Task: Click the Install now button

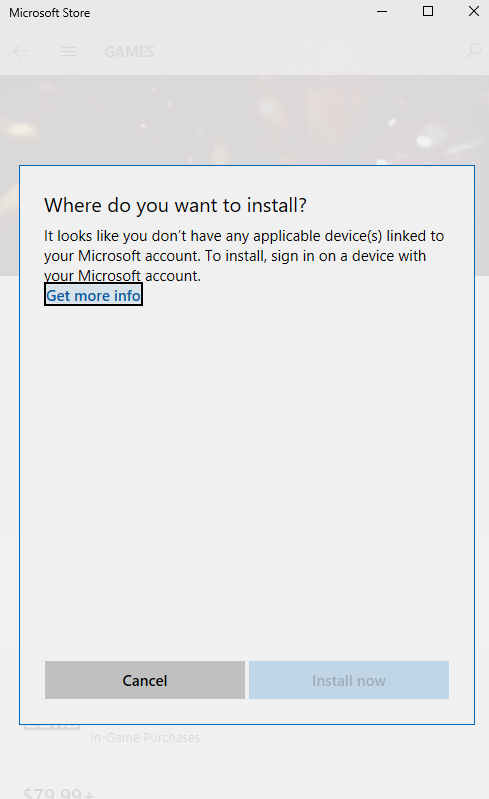Action: pos(349,680)
